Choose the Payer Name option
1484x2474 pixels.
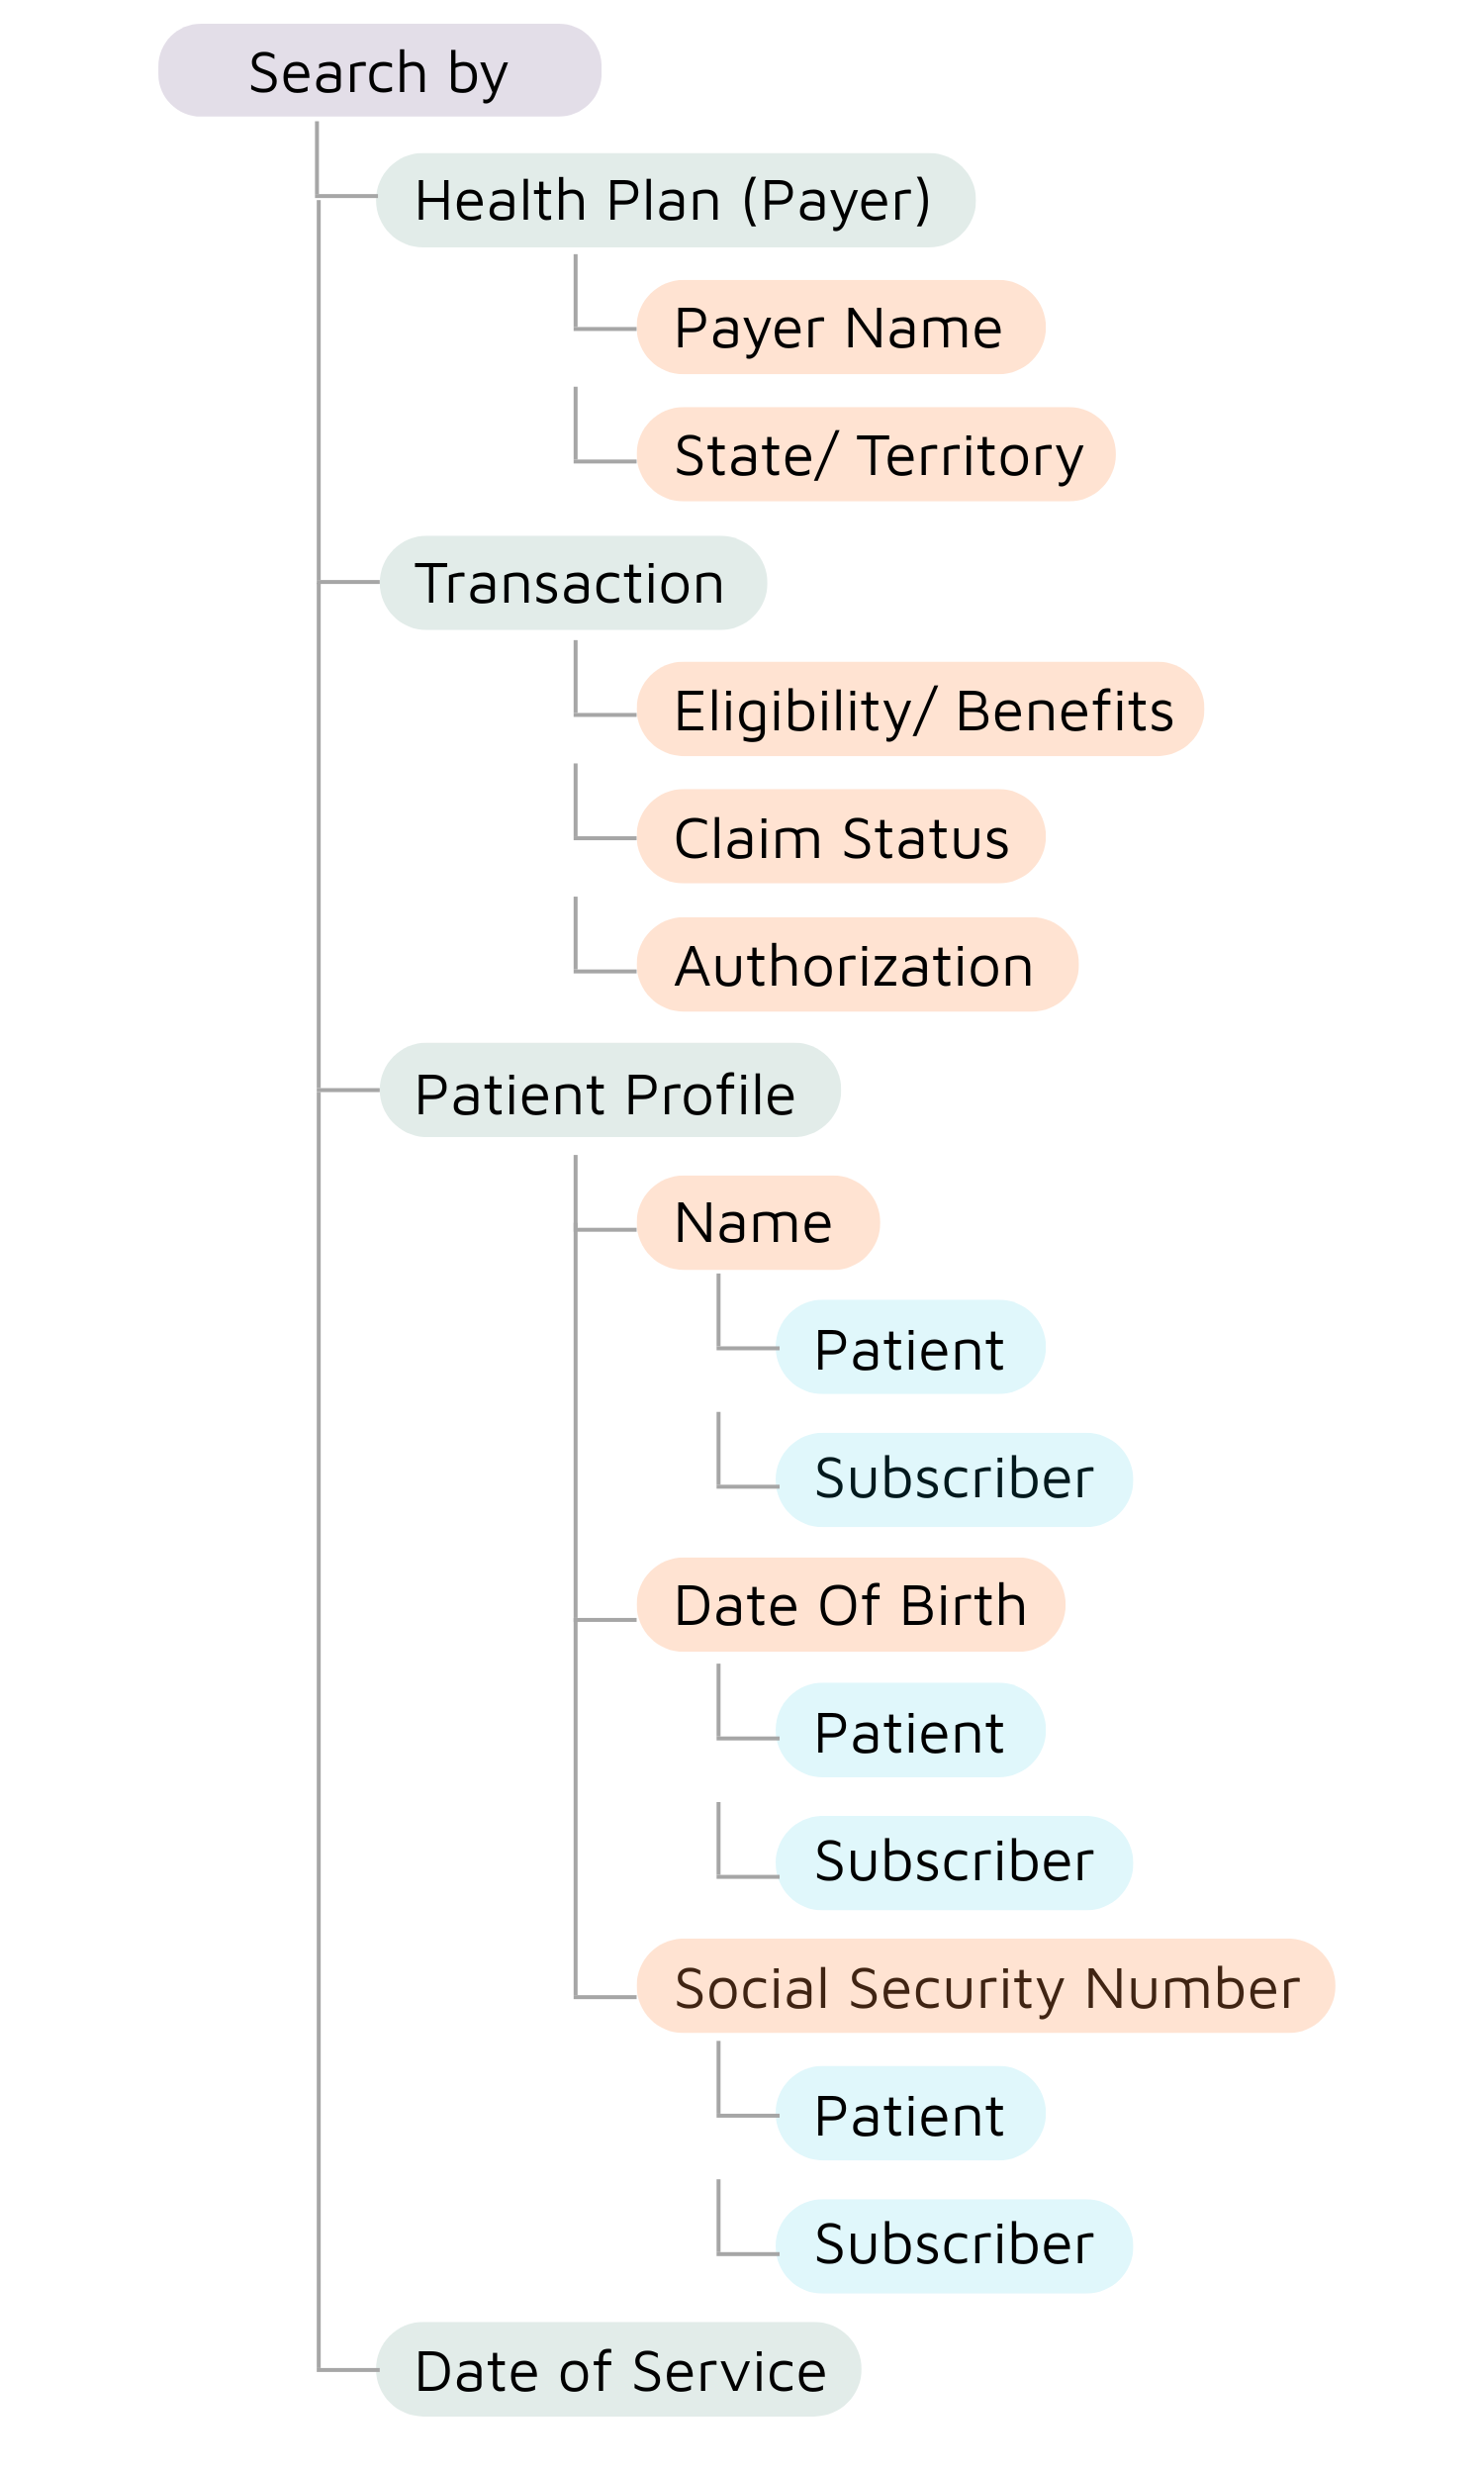840,327
